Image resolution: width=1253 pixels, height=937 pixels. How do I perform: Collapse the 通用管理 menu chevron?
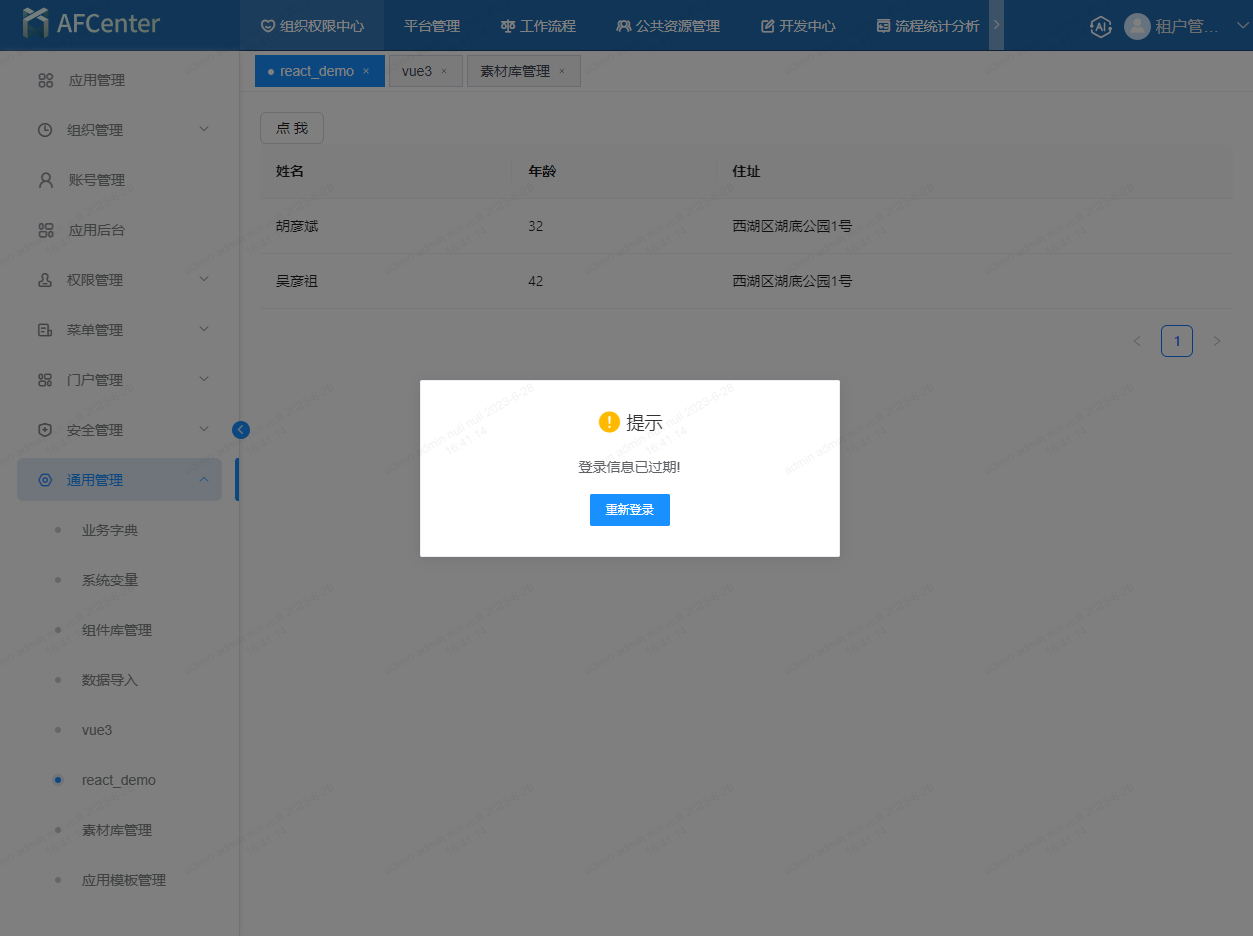coord(204,480)
